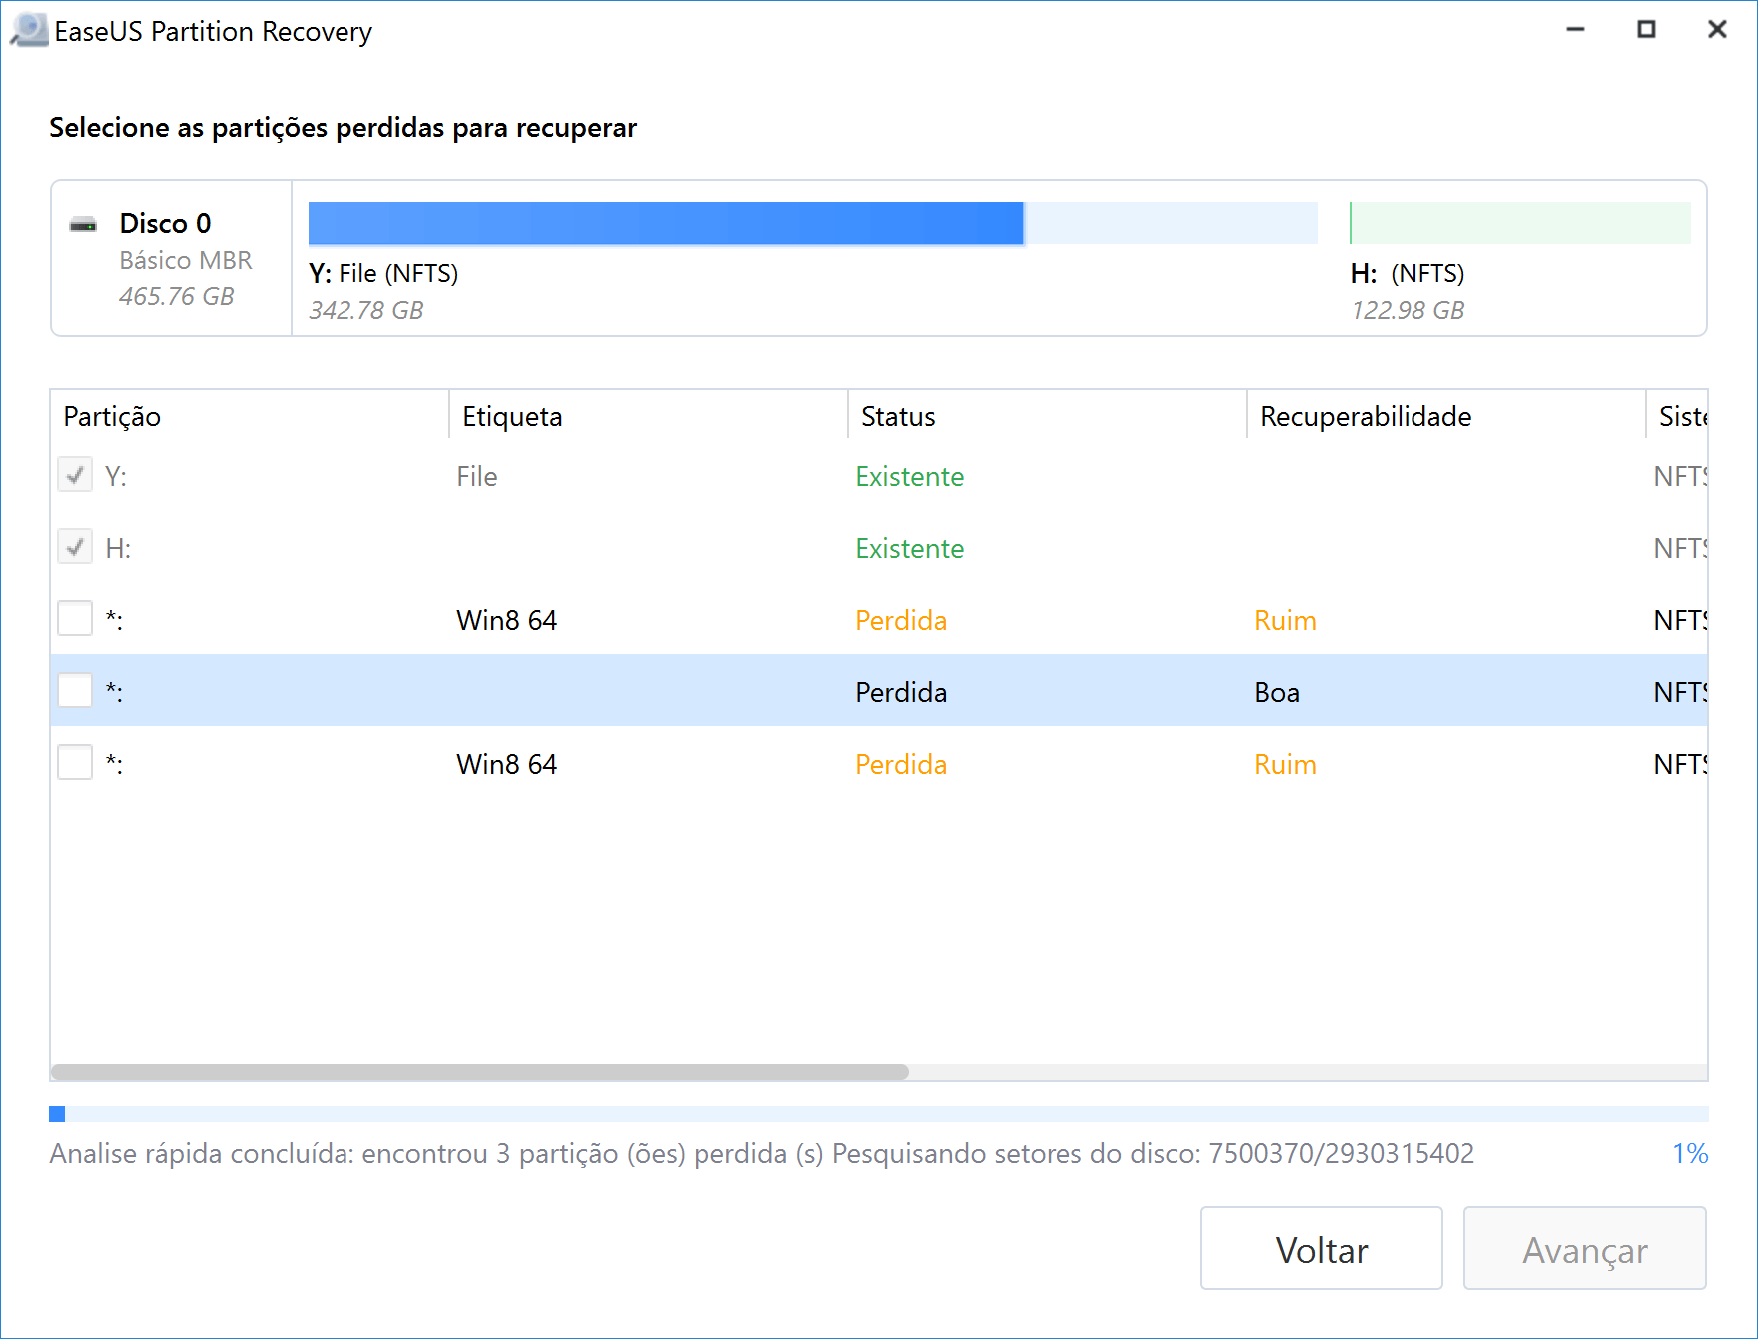The width and height of the screenshot is (1758, 1339).
Task: Select the Y: File partition usage bar
Action: coord(813,223)
